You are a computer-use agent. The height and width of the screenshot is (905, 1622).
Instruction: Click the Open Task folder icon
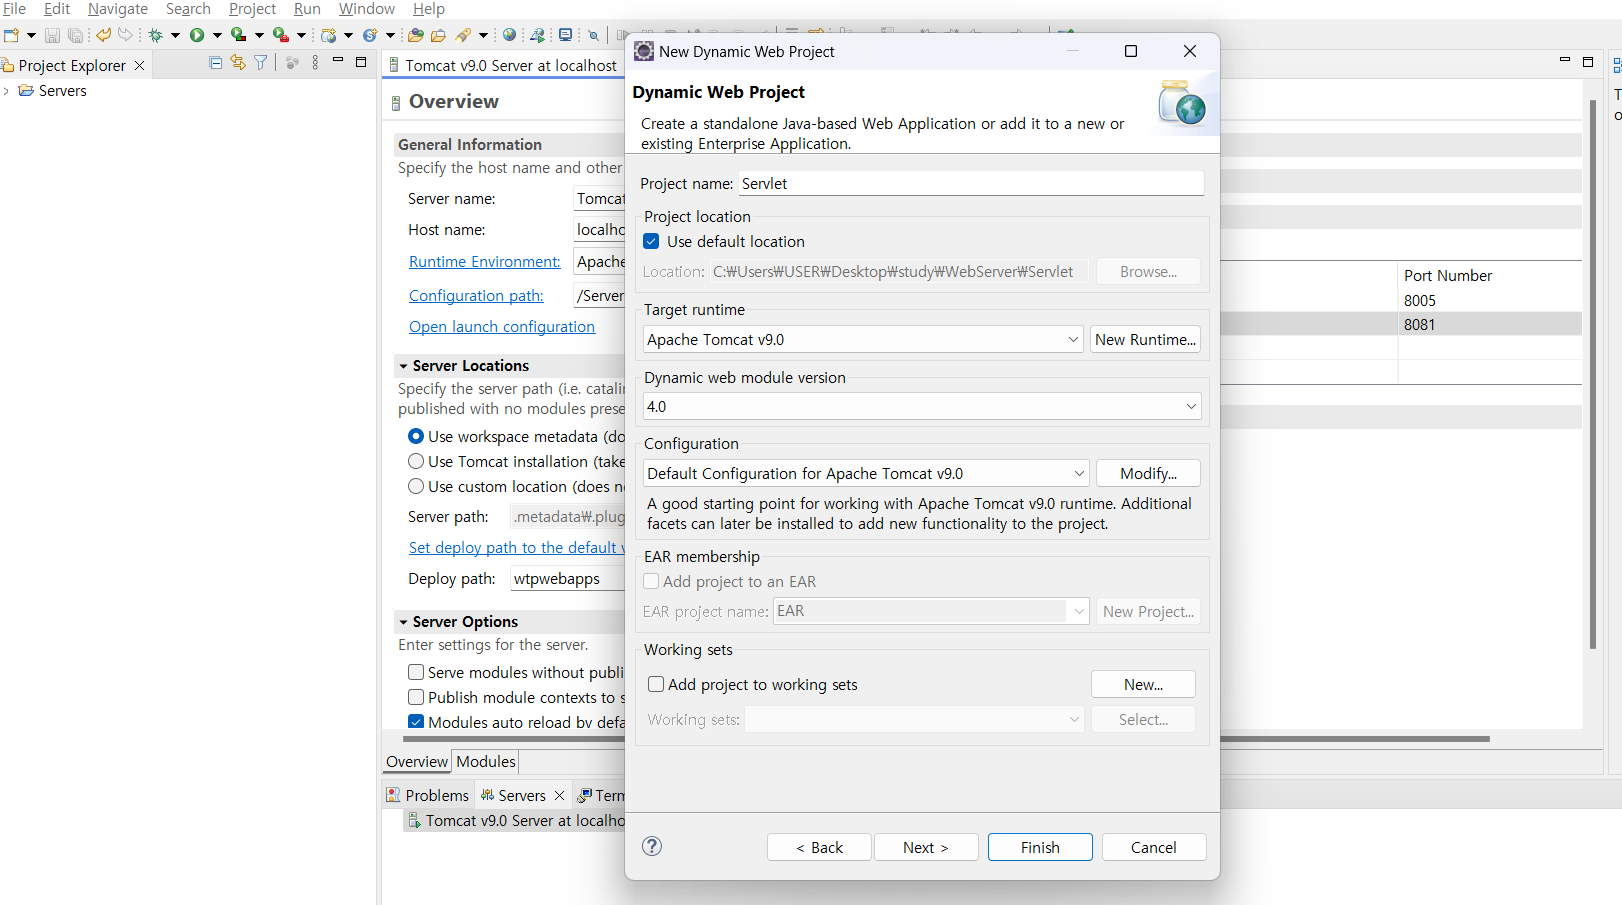pyautogui.click(x=438, y=35)
